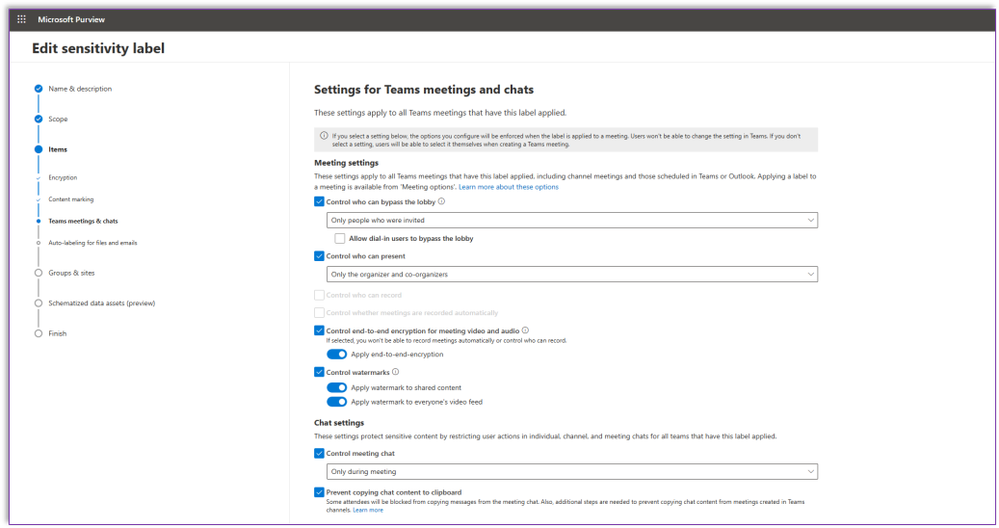Click the Groups & sites step circle
Image resolution: width=999 pixels, height=528 pixels.
coord(38,273)
